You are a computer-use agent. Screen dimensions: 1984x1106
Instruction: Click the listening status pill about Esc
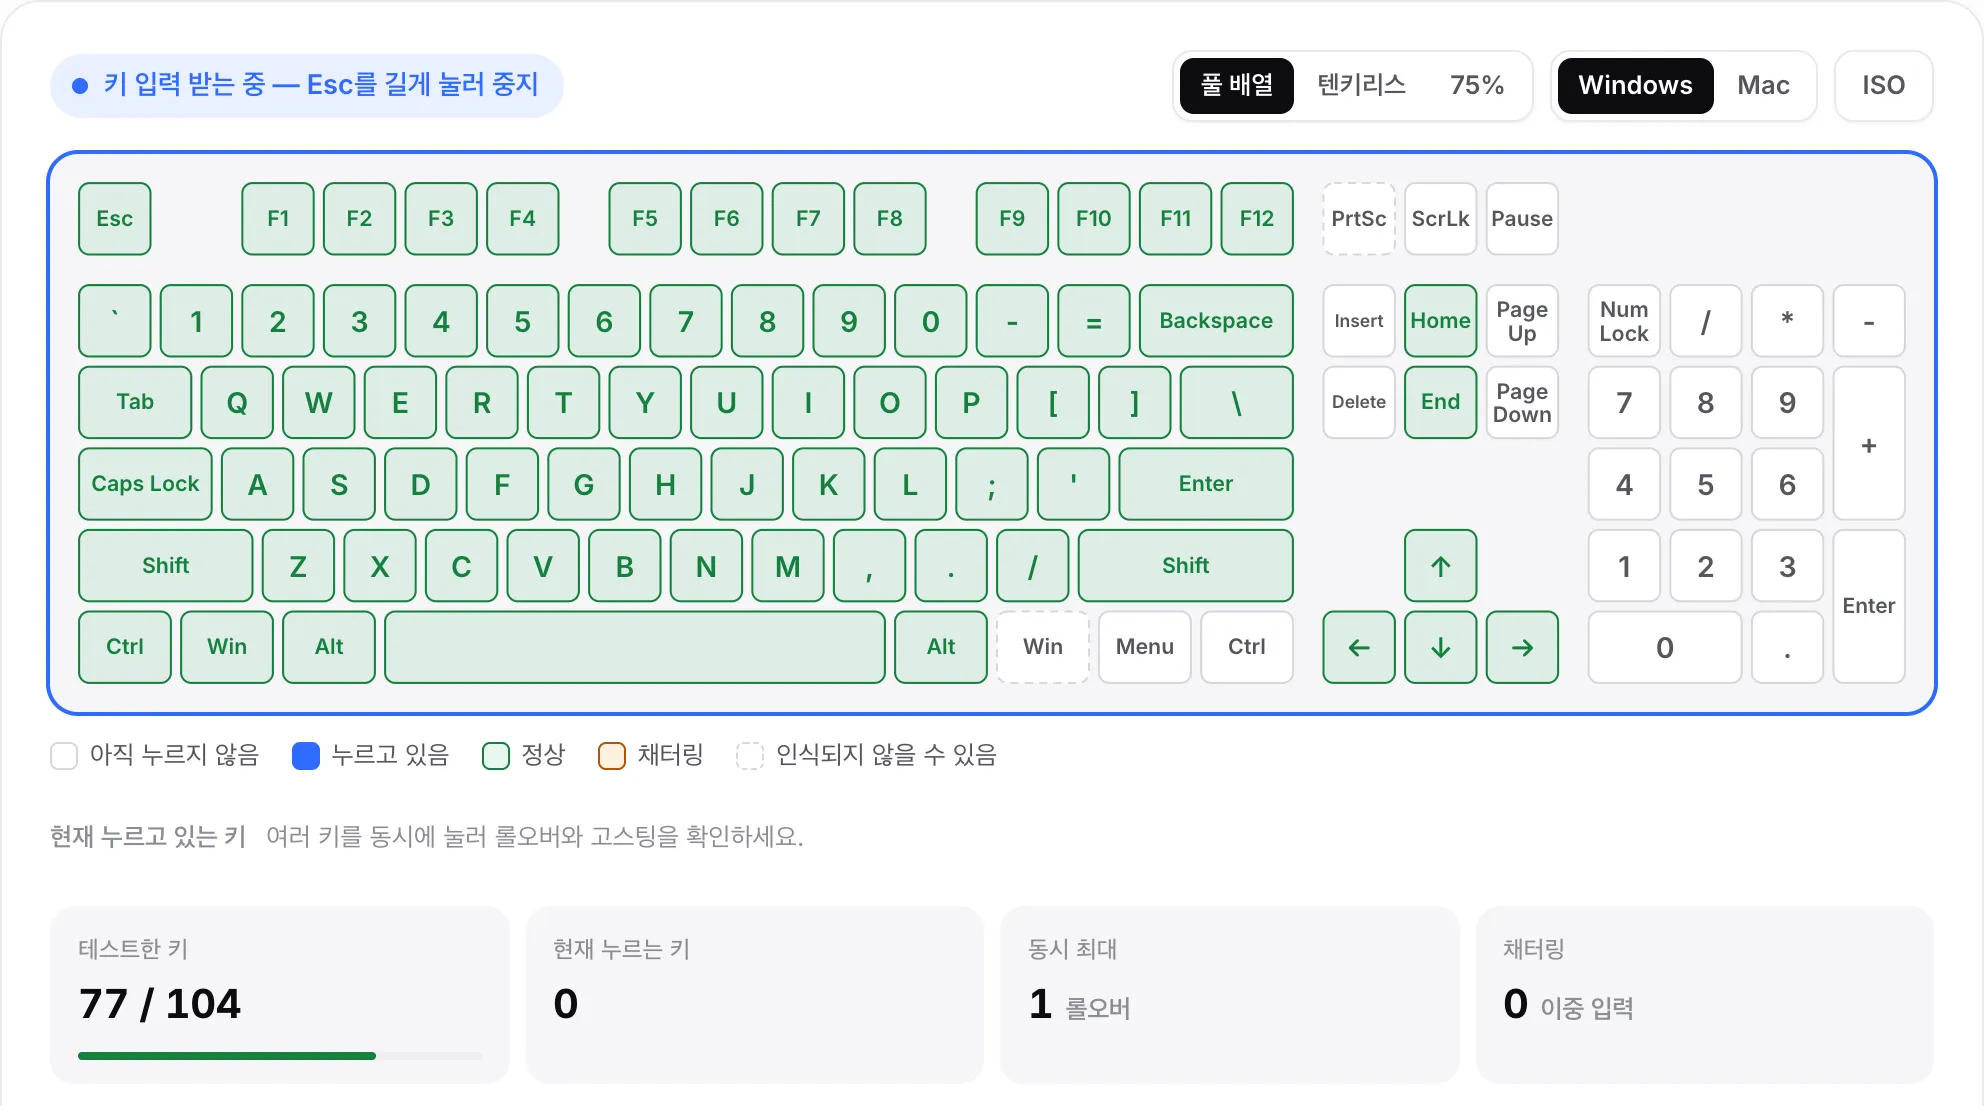click(x=306, y=85)
